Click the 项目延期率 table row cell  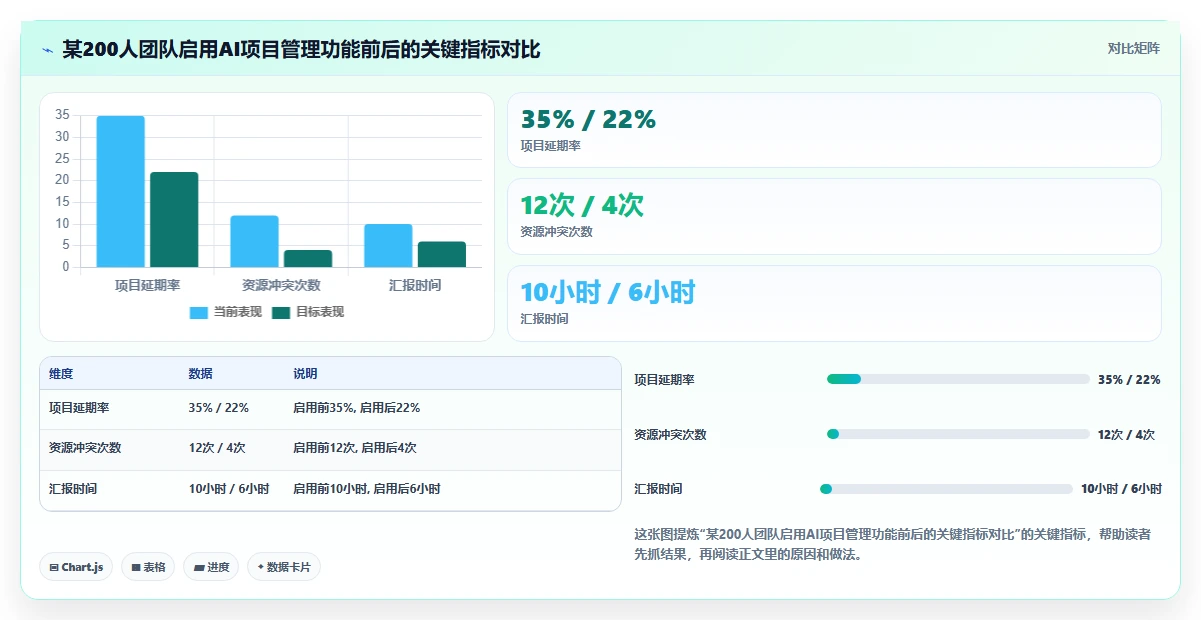[x=79, y=408]
